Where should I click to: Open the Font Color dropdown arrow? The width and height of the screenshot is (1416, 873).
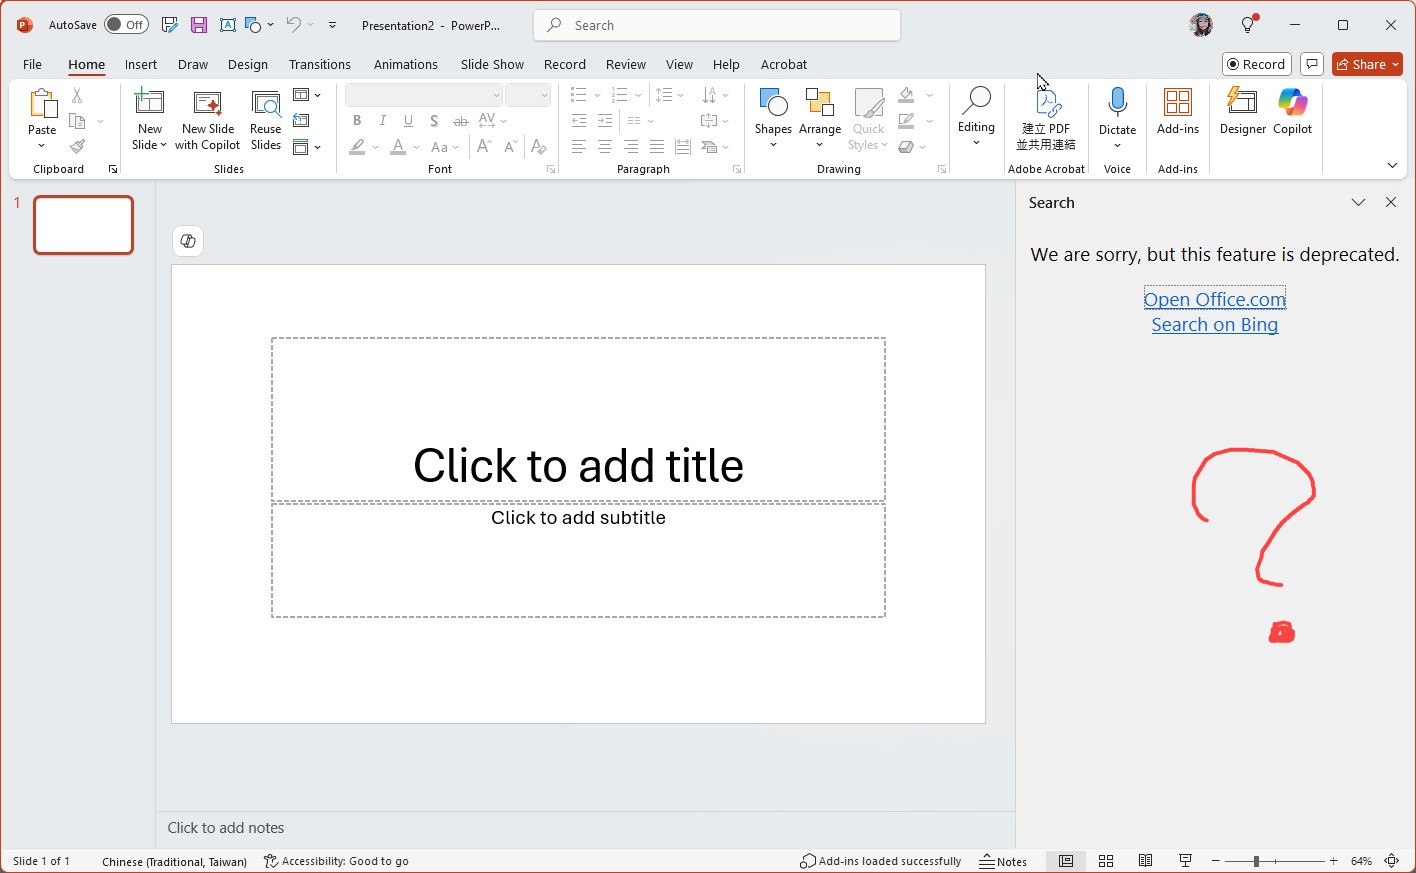coord(416,147)
